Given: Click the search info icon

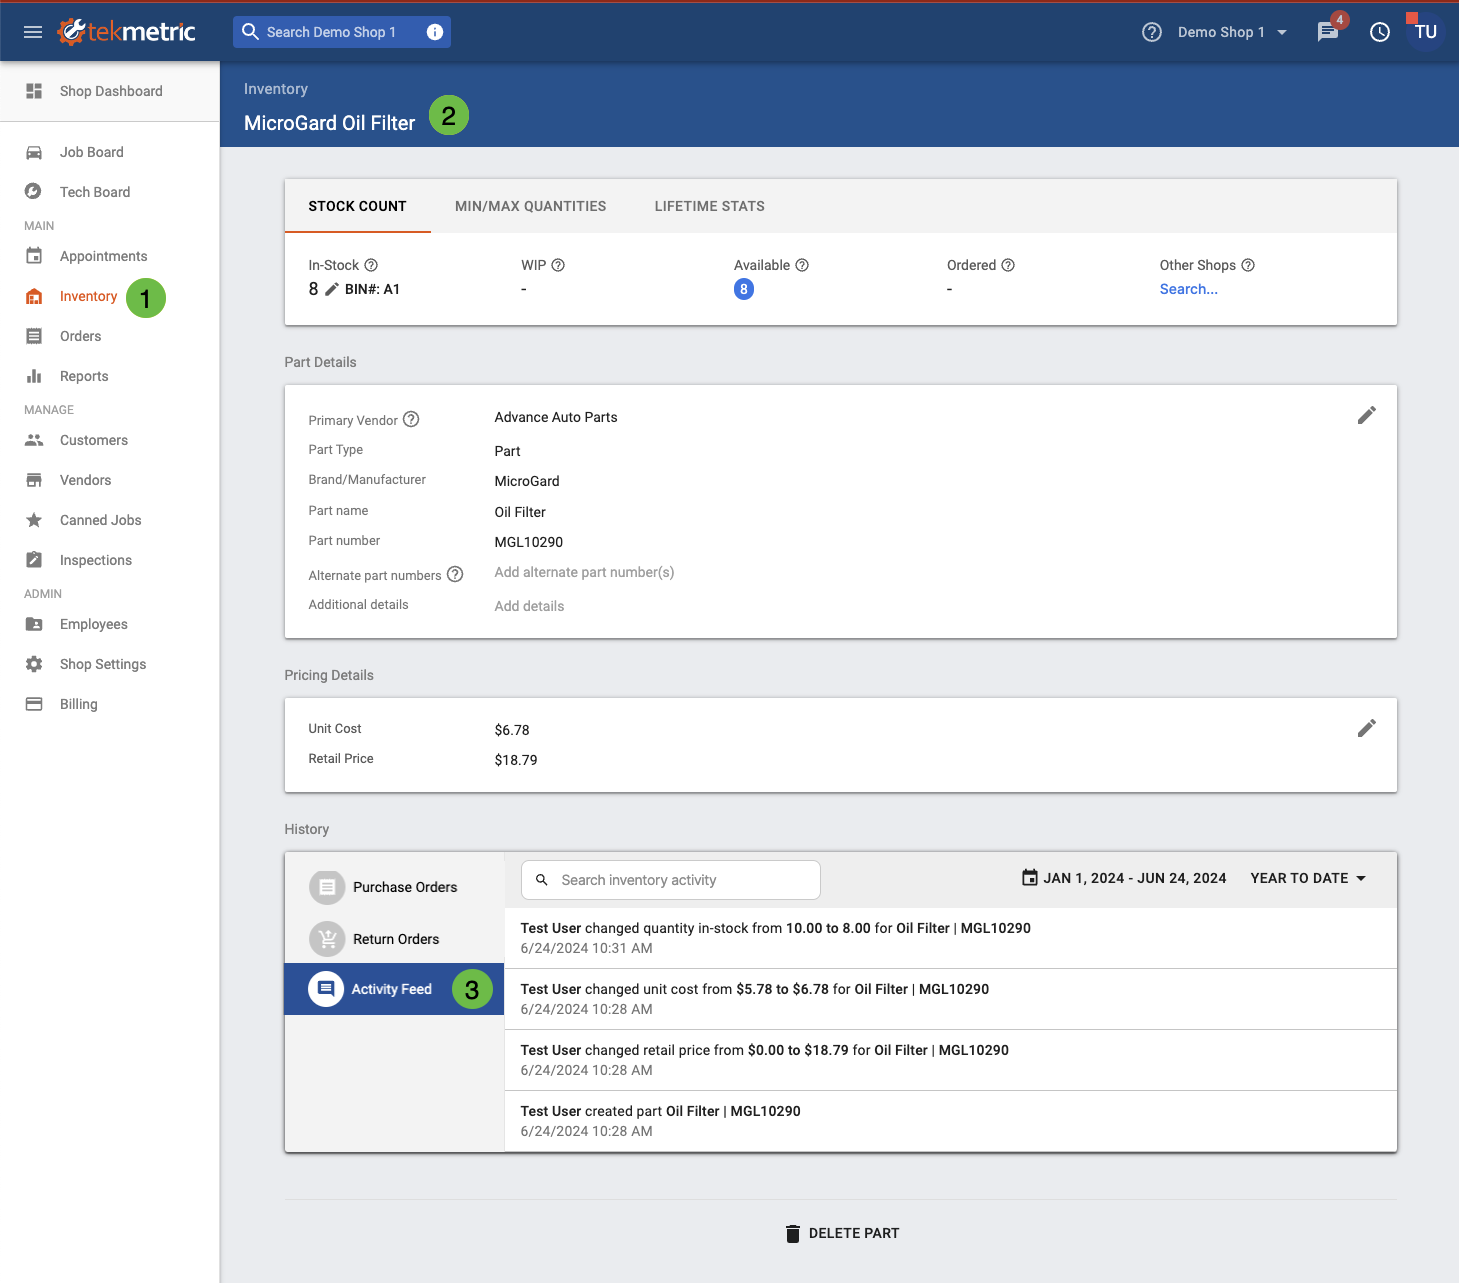Looking at the screenshot, I should pyautogui.click(x=435, y=32).
